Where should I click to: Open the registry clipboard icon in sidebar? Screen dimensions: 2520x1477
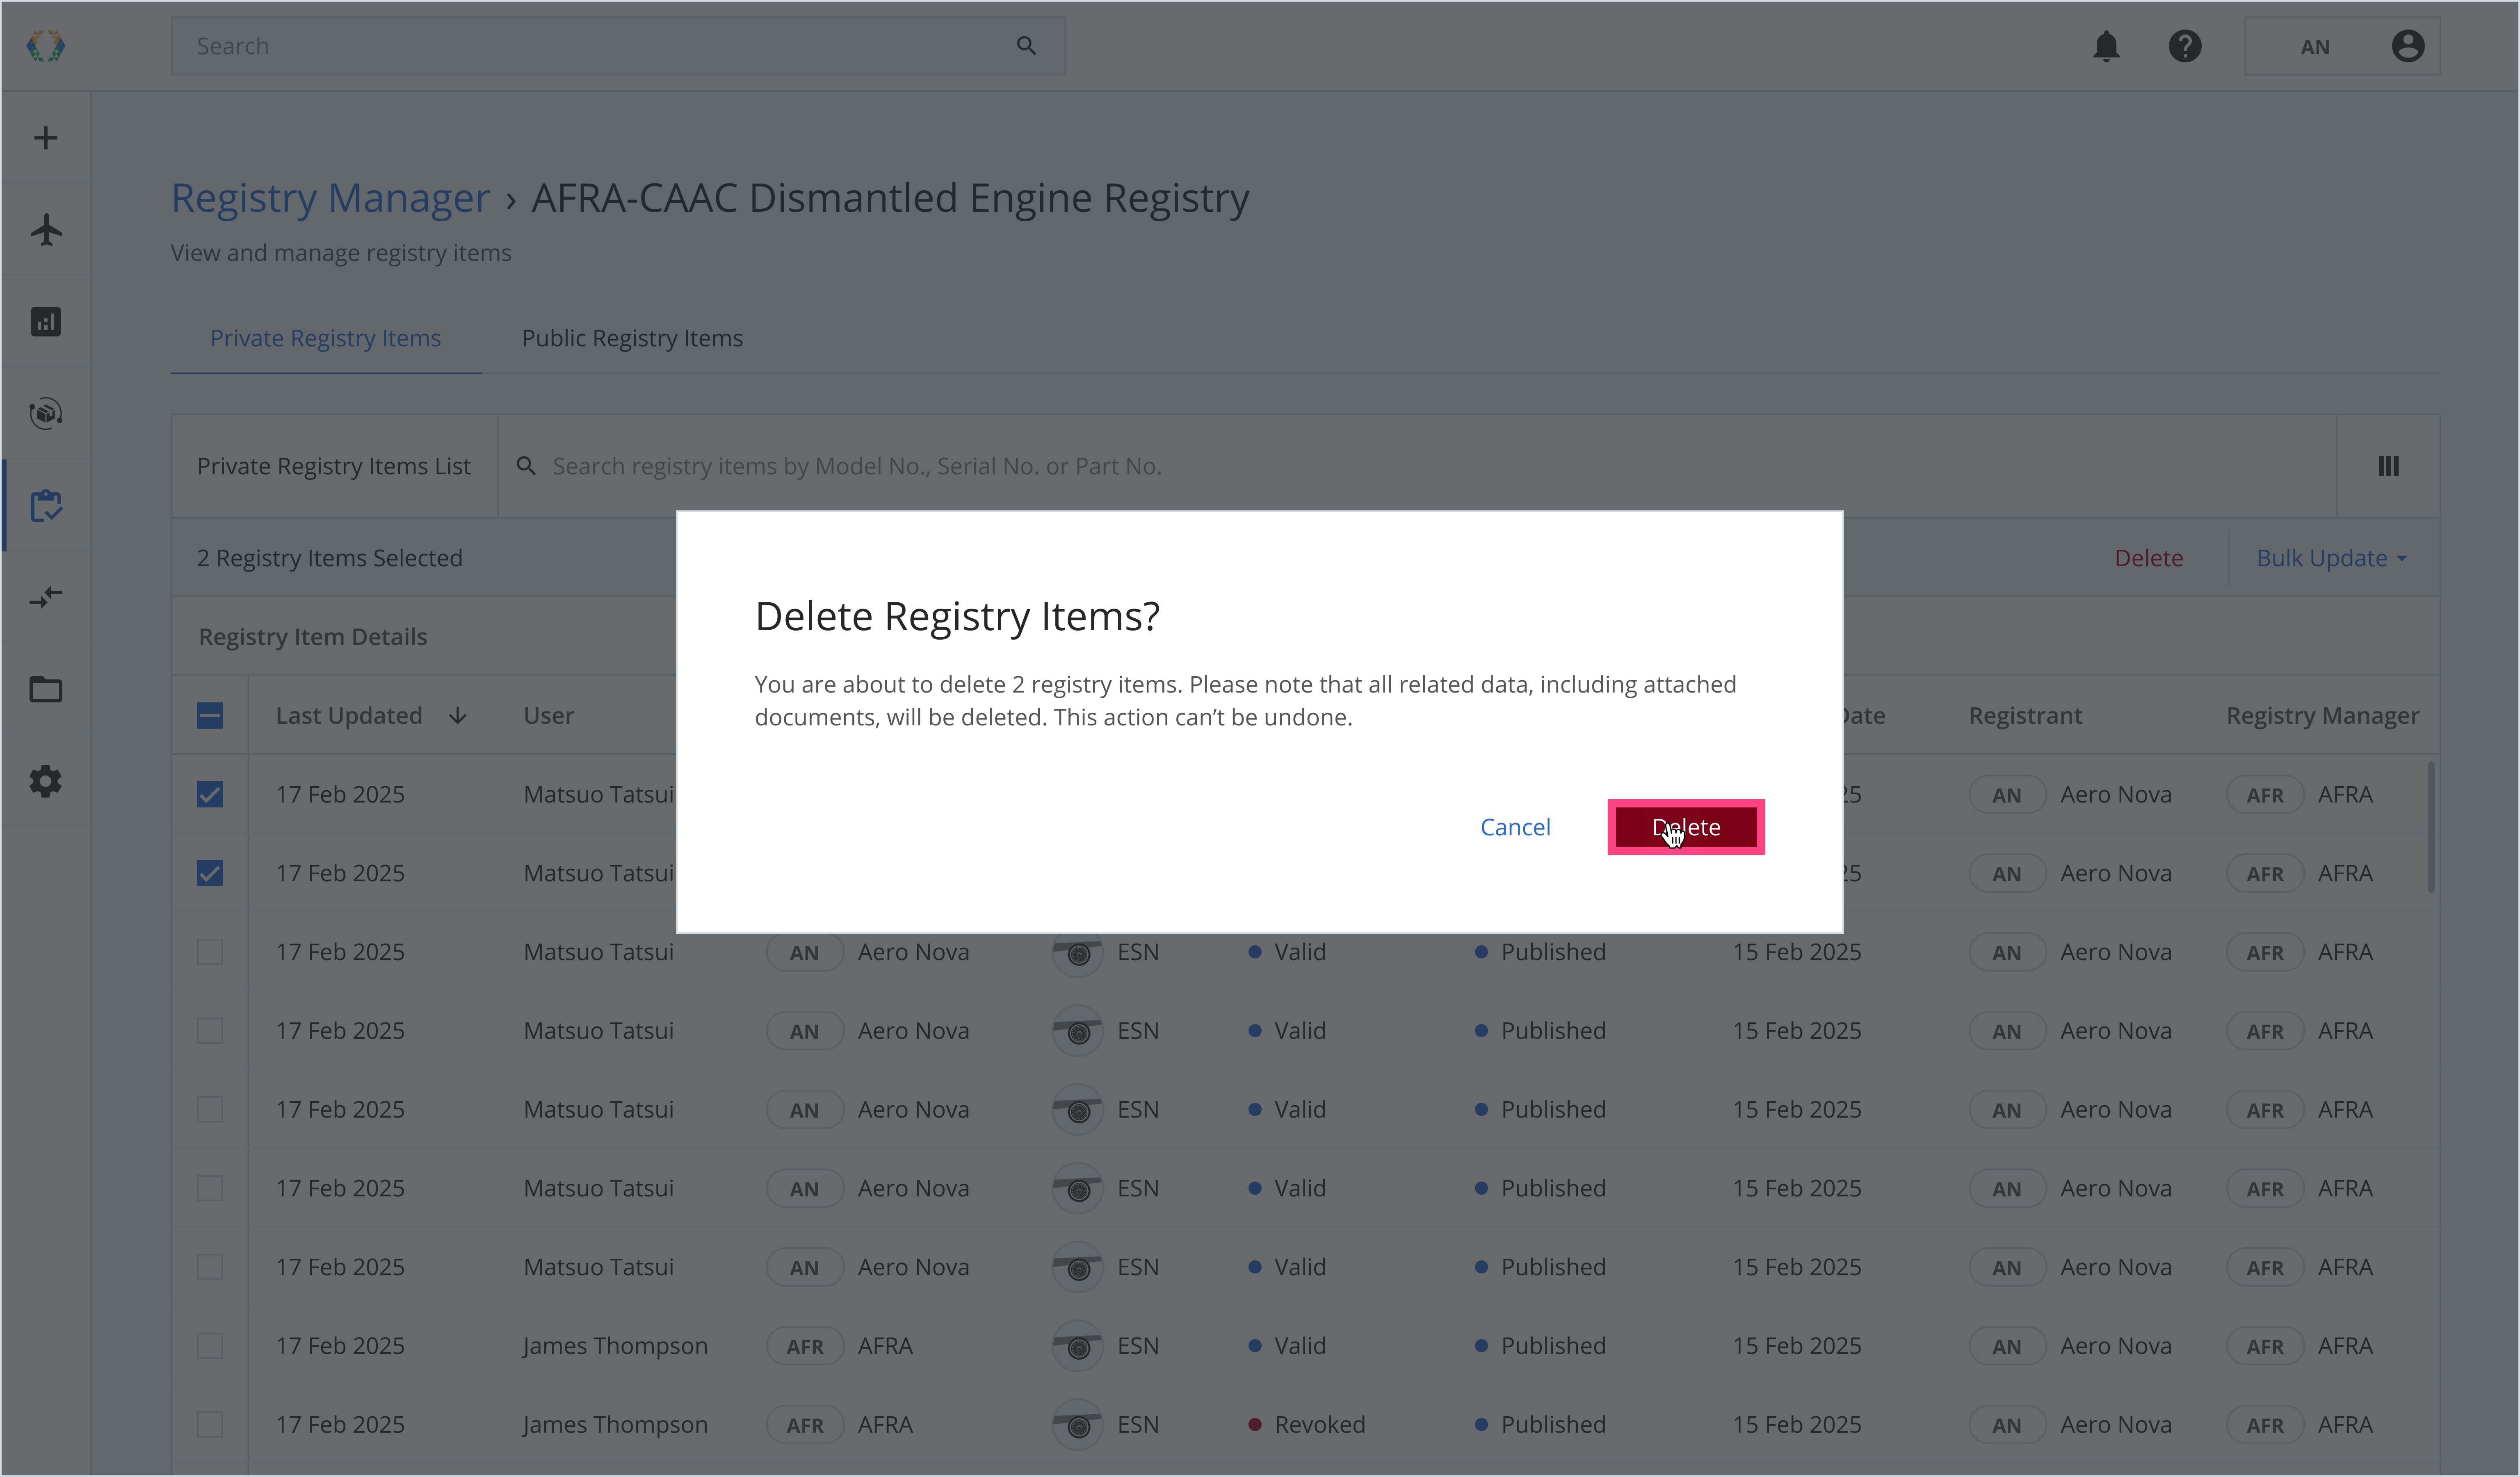coord(46,505)
